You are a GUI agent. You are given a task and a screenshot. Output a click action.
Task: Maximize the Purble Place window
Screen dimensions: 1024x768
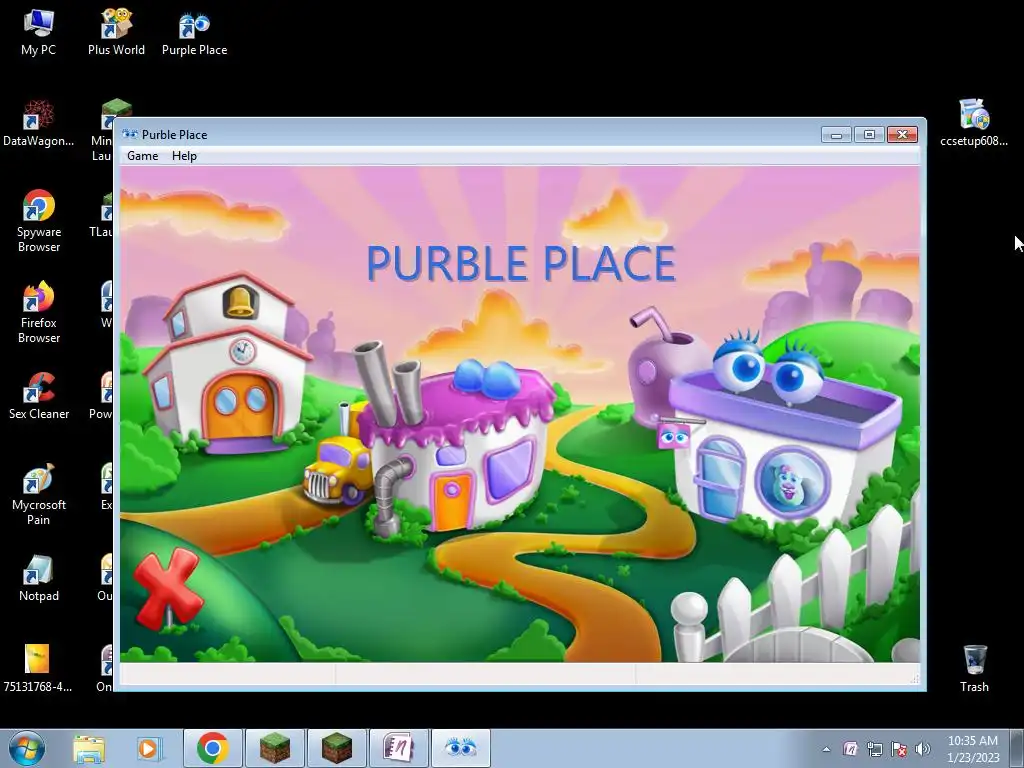(869, 135)
